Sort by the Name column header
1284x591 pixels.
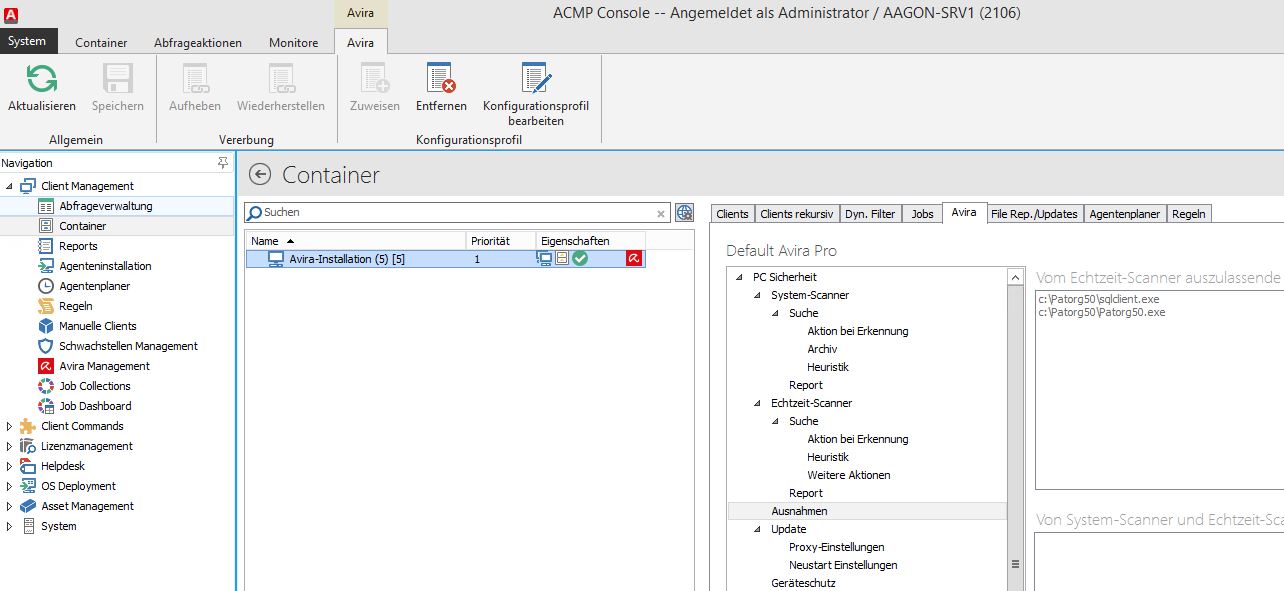coord(265,241)
